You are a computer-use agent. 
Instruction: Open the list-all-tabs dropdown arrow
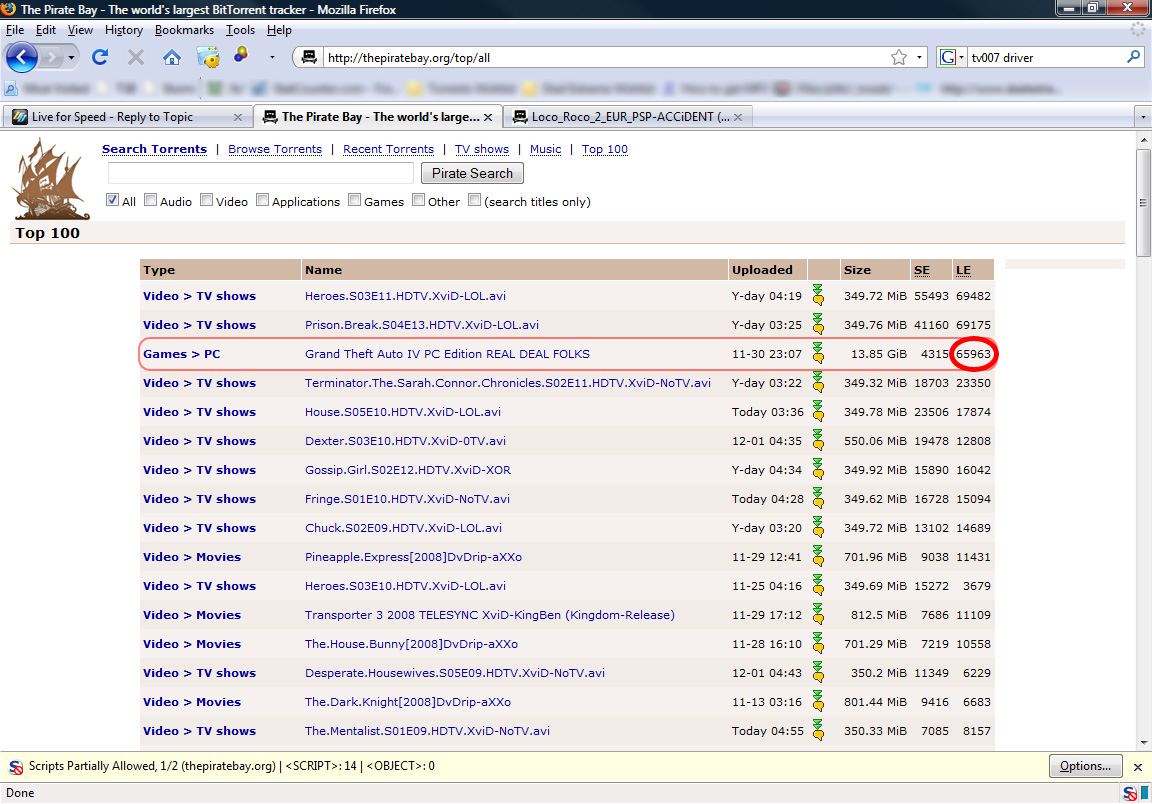(x=1142, y=117)
